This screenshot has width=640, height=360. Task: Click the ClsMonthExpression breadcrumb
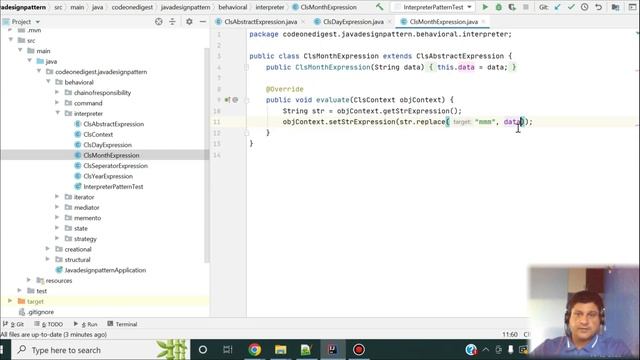(328, 7)
